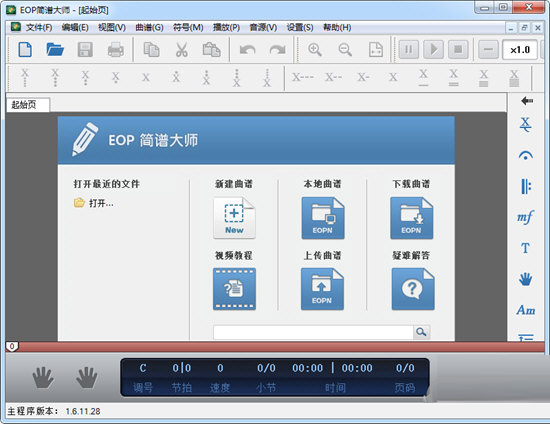The height and width of the screenshot is (424, 550).
Task: Open the 曲谱(G) menu
Action: [x=149, y=27]
